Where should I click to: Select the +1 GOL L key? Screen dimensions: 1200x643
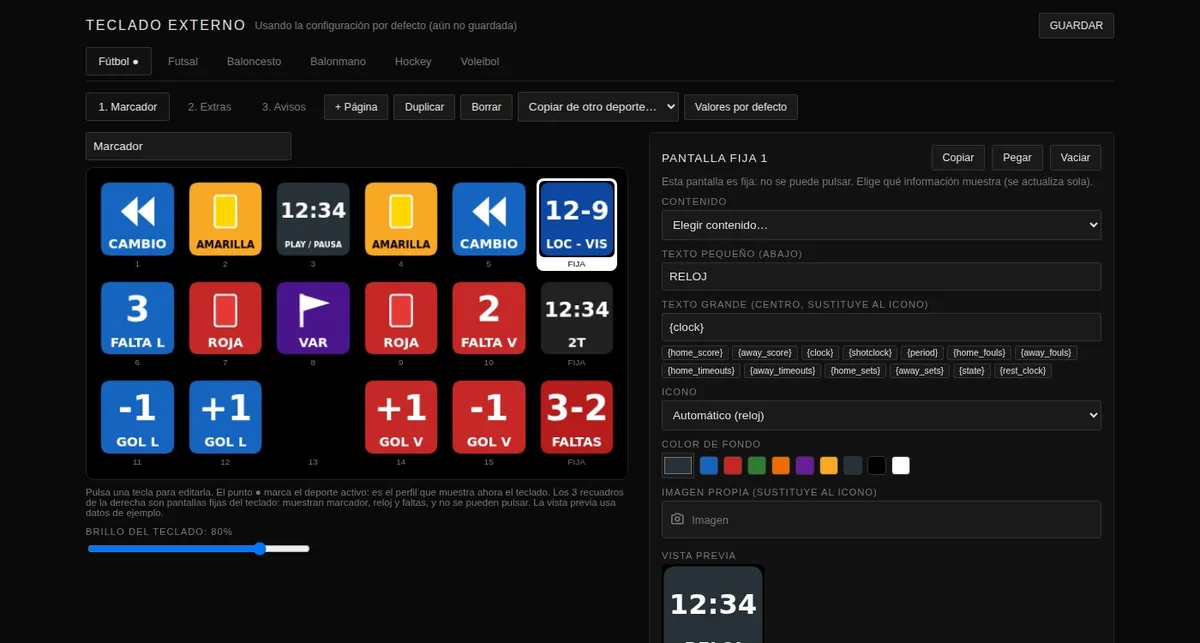[x=225, y=417]
